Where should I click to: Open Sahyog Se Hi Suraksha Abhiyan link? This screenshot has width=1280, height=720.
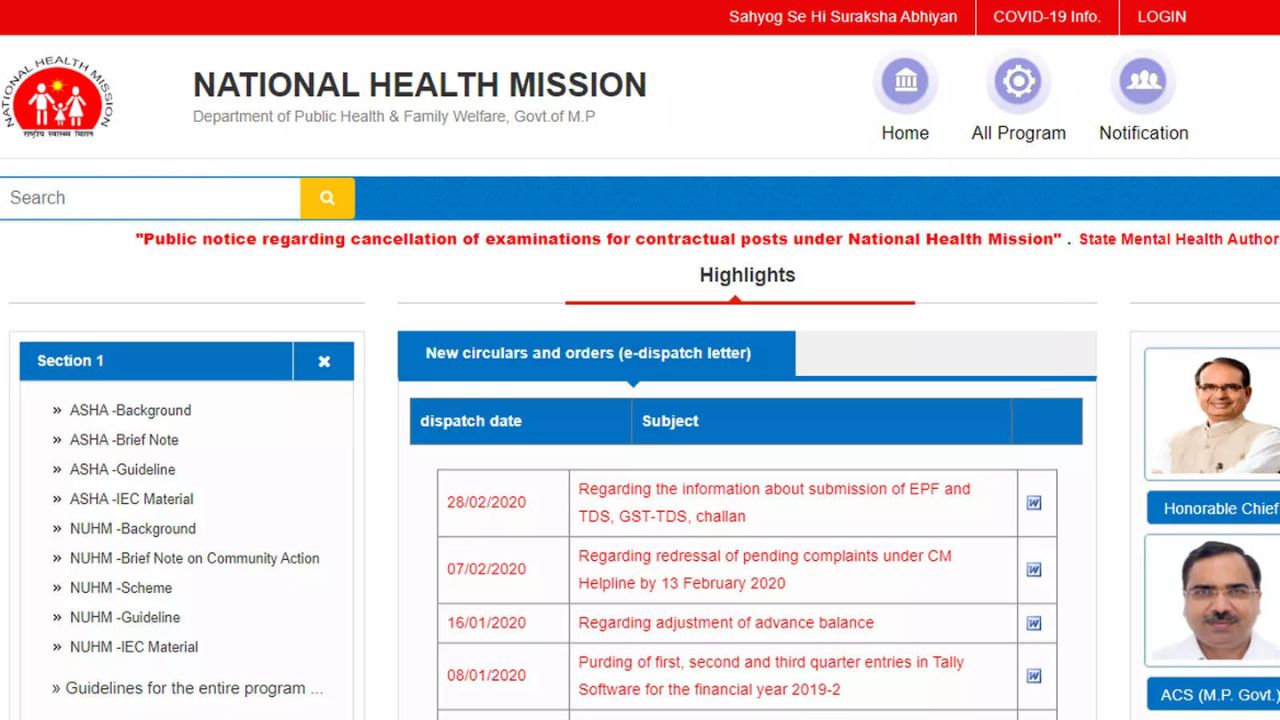[843, 17]
